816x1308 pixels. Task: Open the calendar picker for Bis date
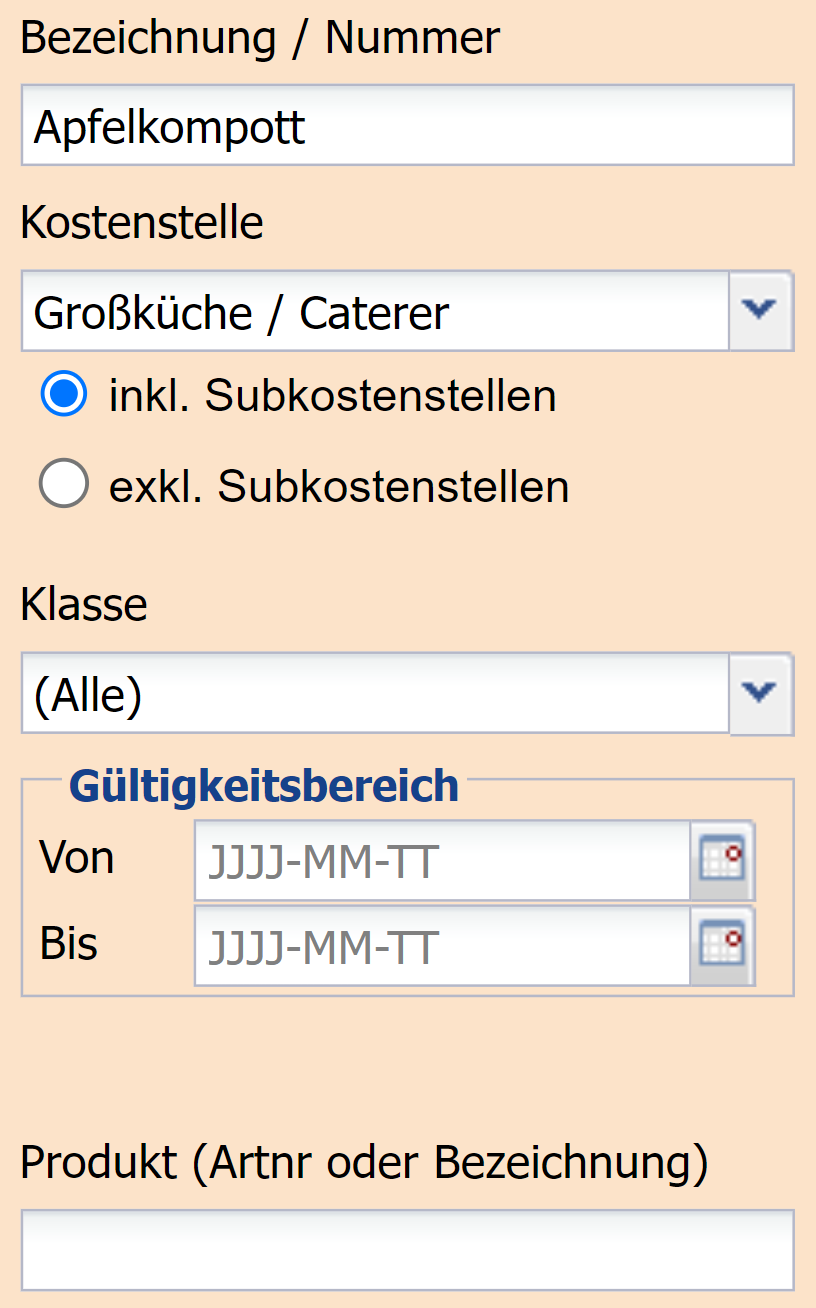[x=722, y=946]
